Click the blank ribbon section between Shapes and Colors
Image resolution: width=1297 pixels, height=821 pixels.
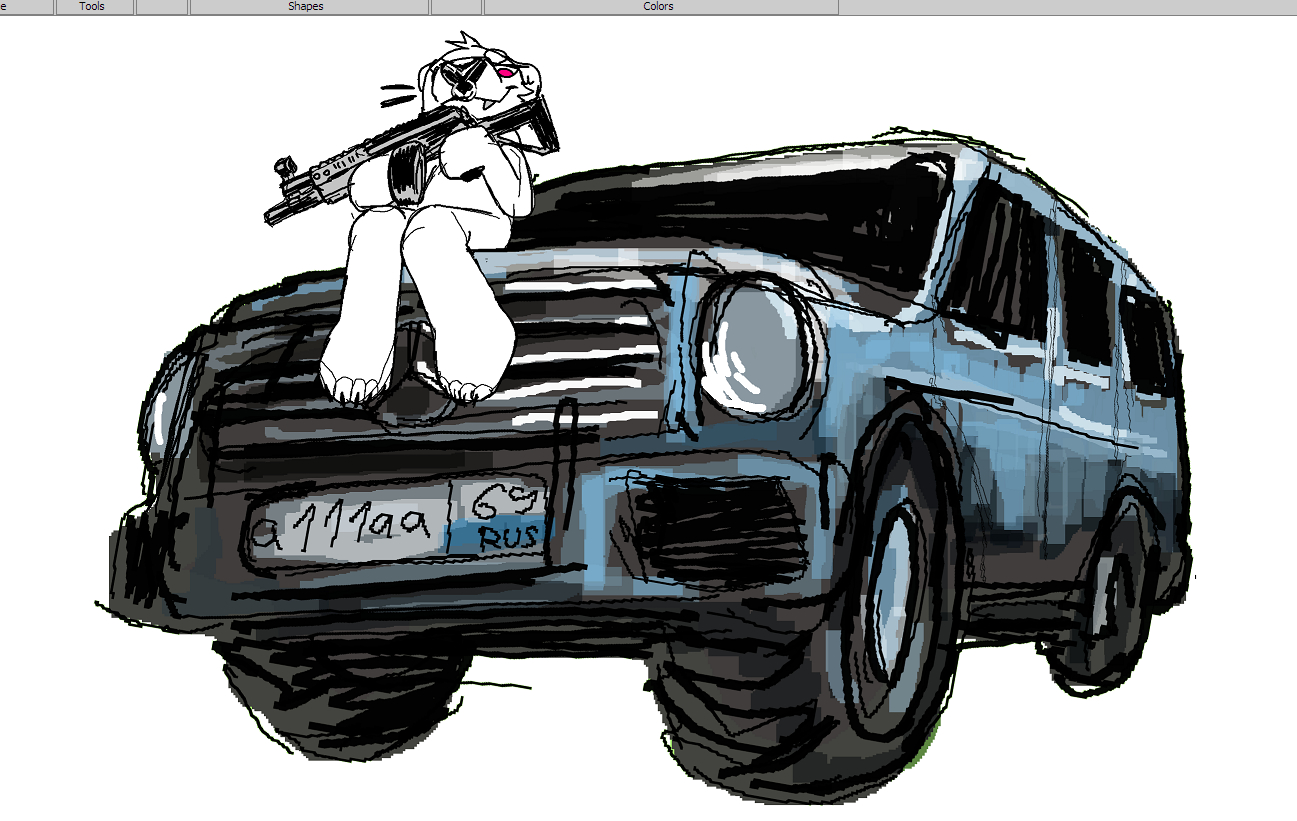tap(456, 7)
